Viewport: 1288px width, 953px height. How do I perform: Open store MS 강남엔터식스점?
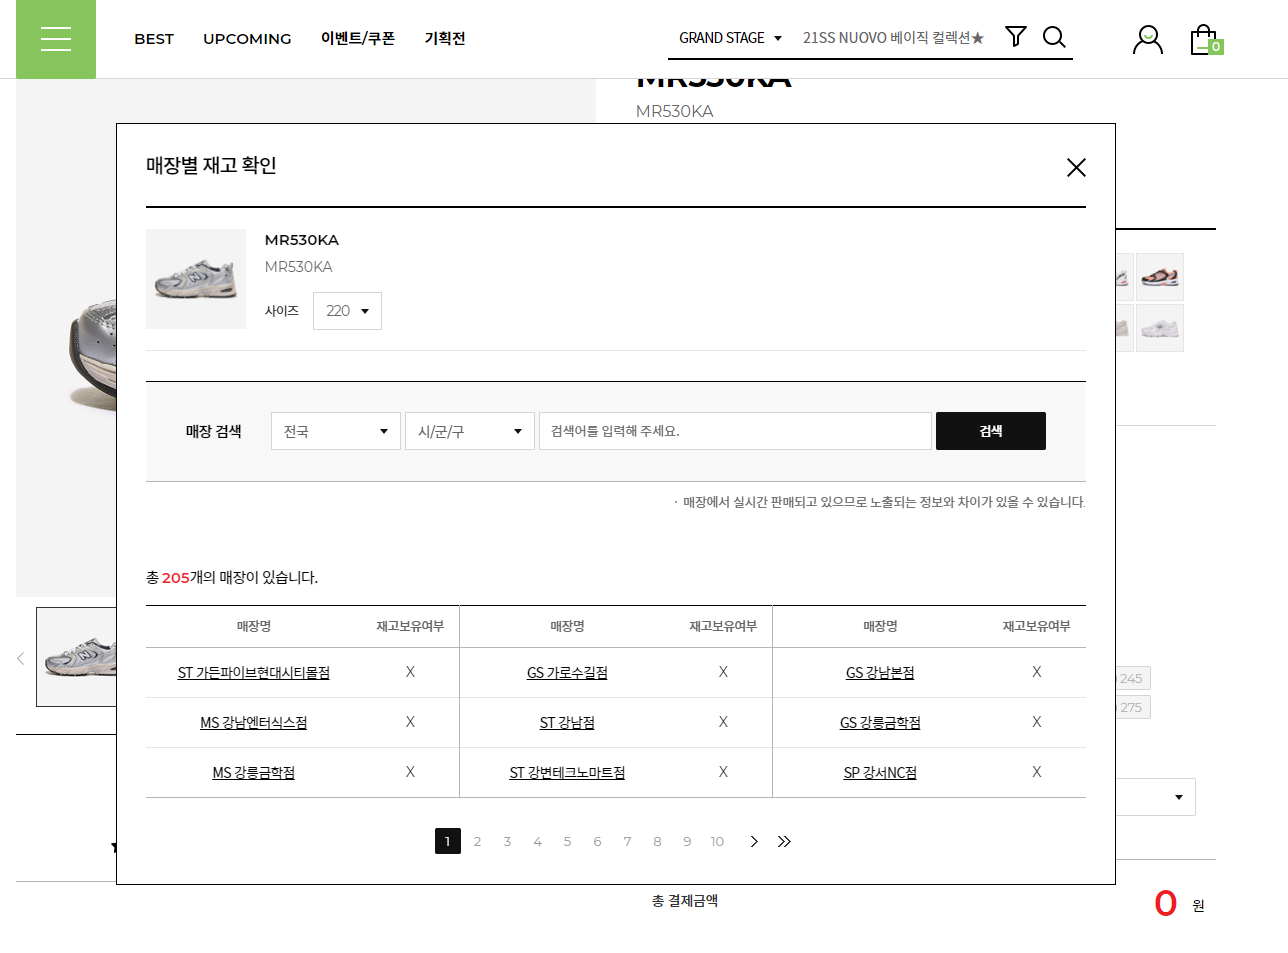pos(254,723)
